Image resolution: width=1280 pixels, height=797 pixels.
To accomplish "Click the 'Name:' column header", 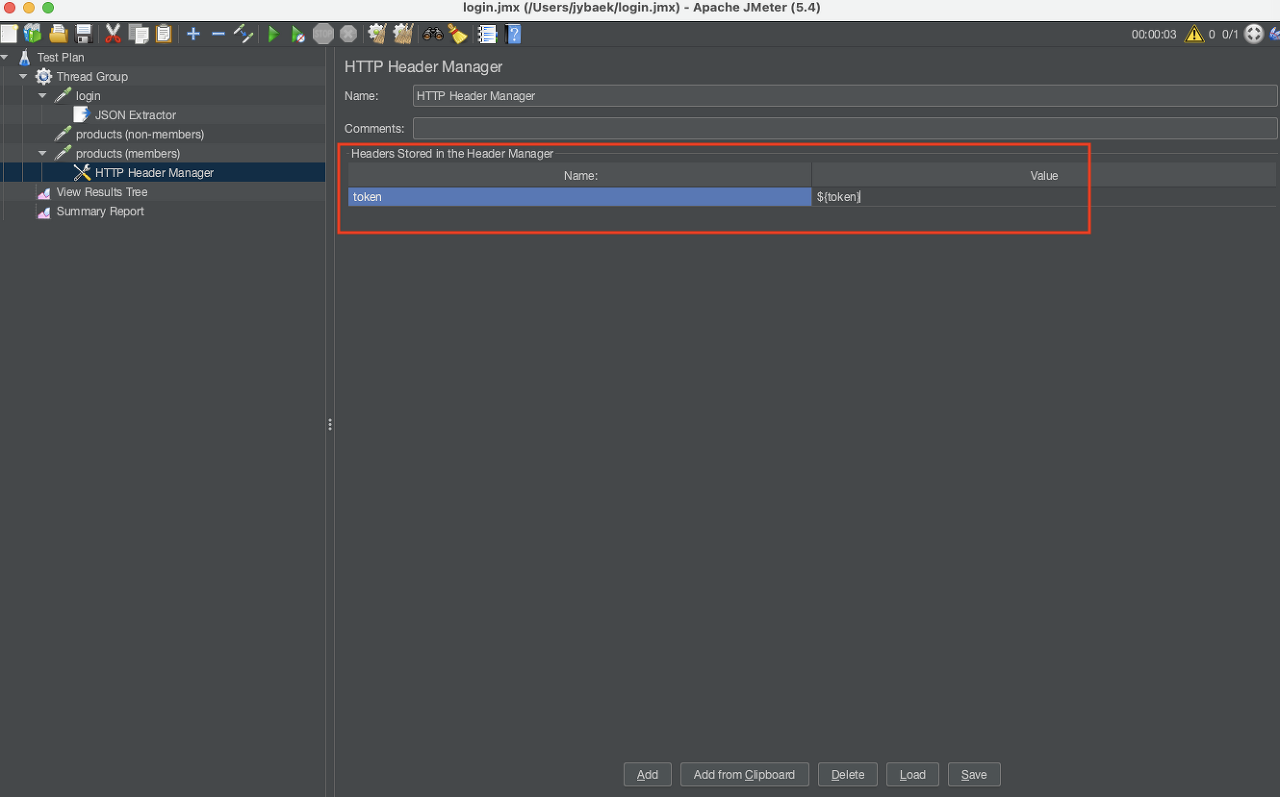I will (x=580, y=175).
